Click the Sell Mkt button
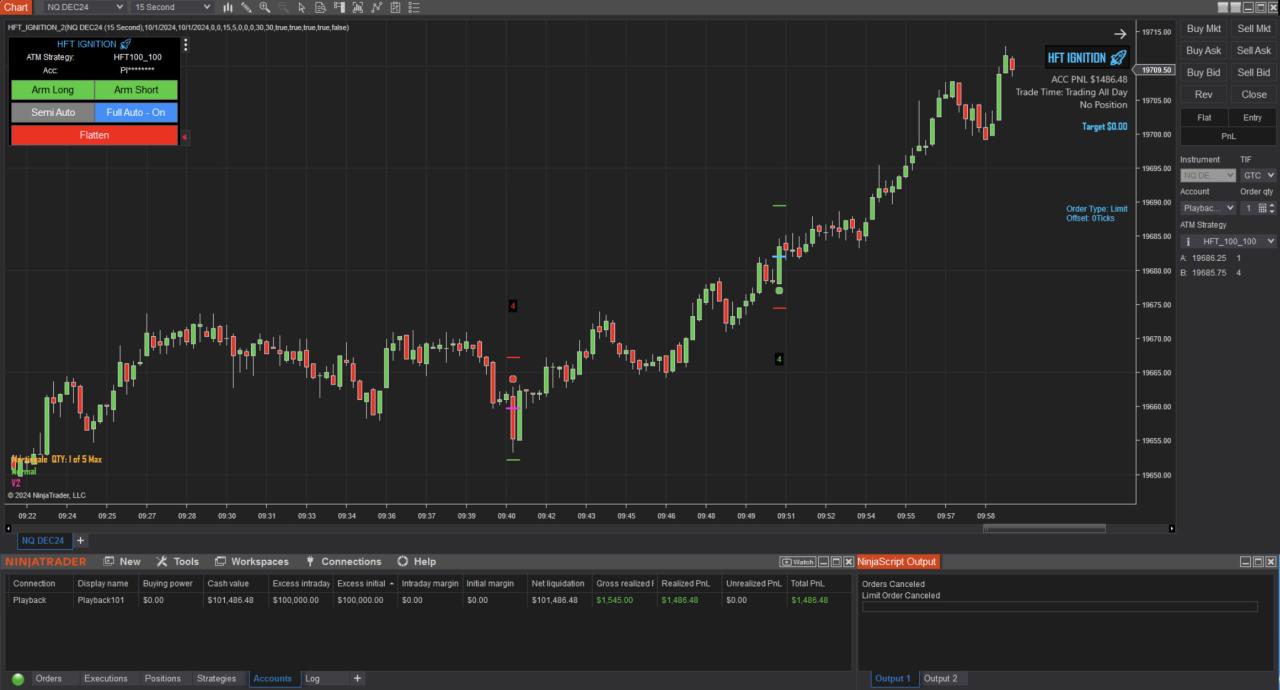This screenshot has height=690, width=1280. 1254,29
